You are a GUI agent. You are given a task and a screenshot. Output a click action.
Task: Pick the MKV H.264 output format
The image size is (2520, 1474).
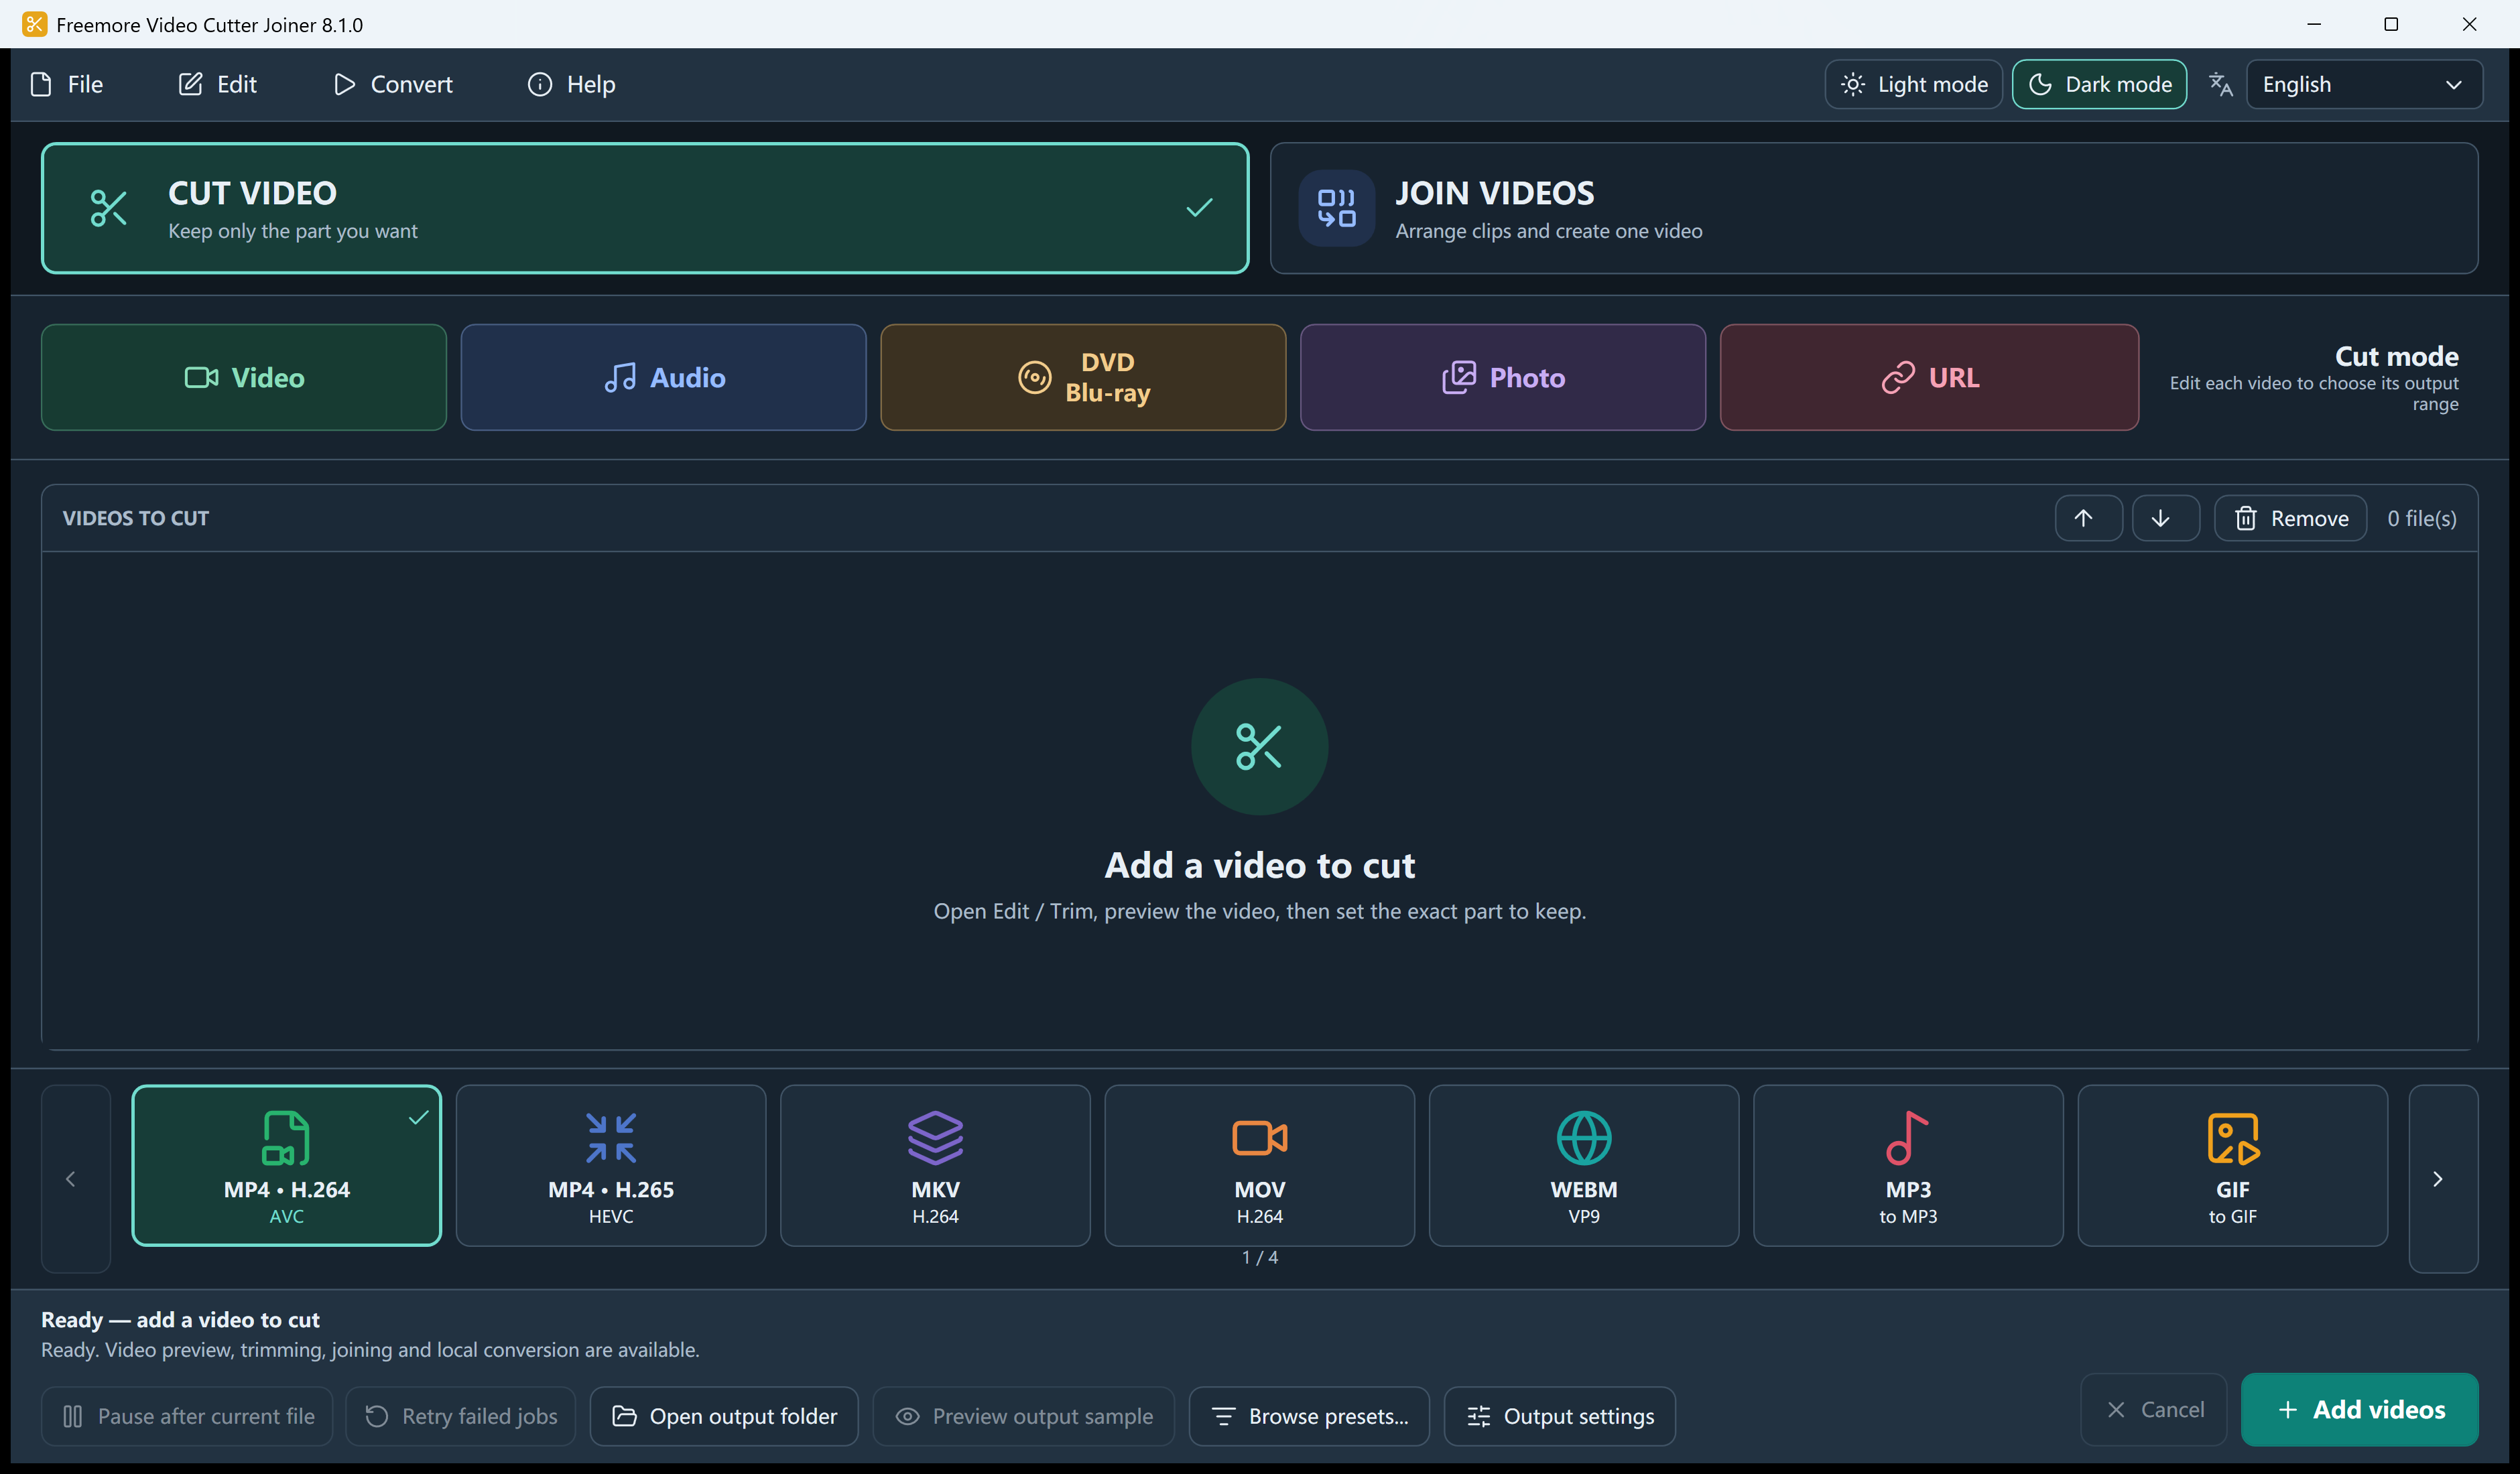pyautogui.click(x=935, y=1165)
